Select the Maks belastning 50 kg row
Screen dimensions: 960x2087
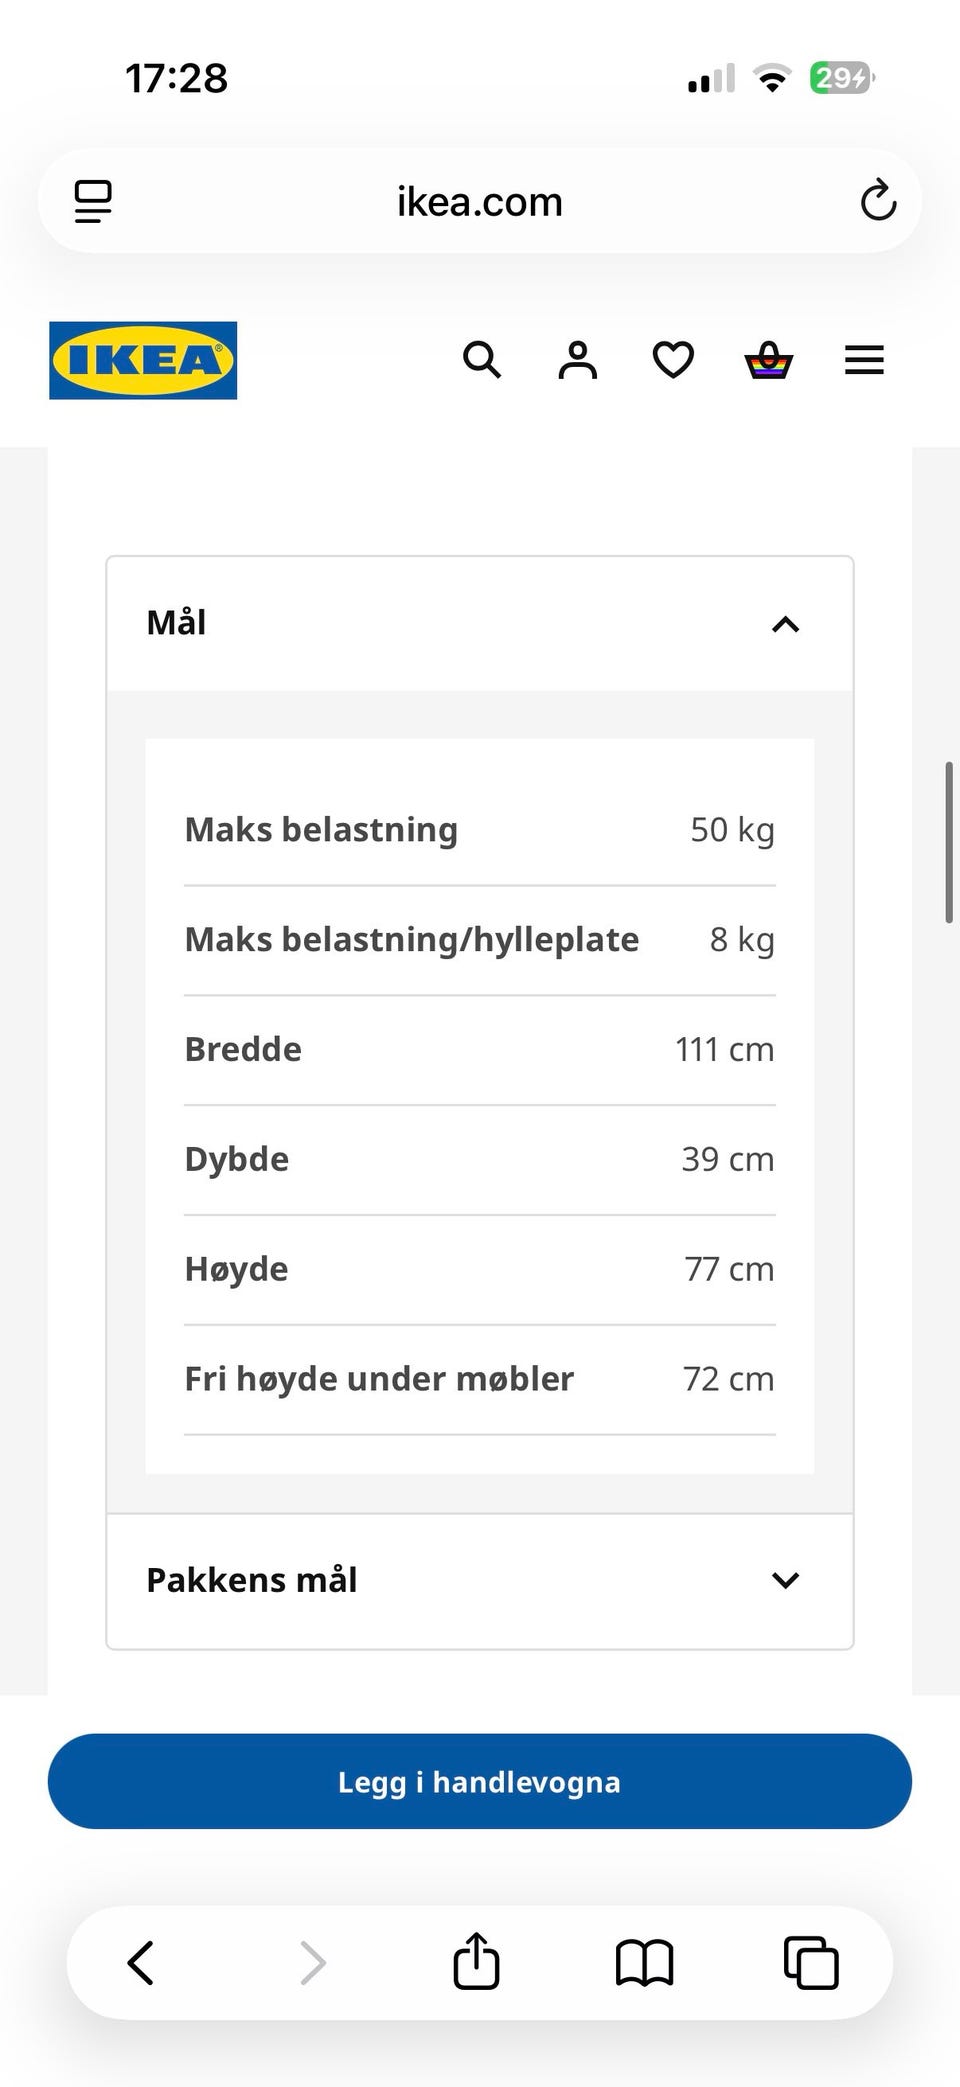point(480,830)
